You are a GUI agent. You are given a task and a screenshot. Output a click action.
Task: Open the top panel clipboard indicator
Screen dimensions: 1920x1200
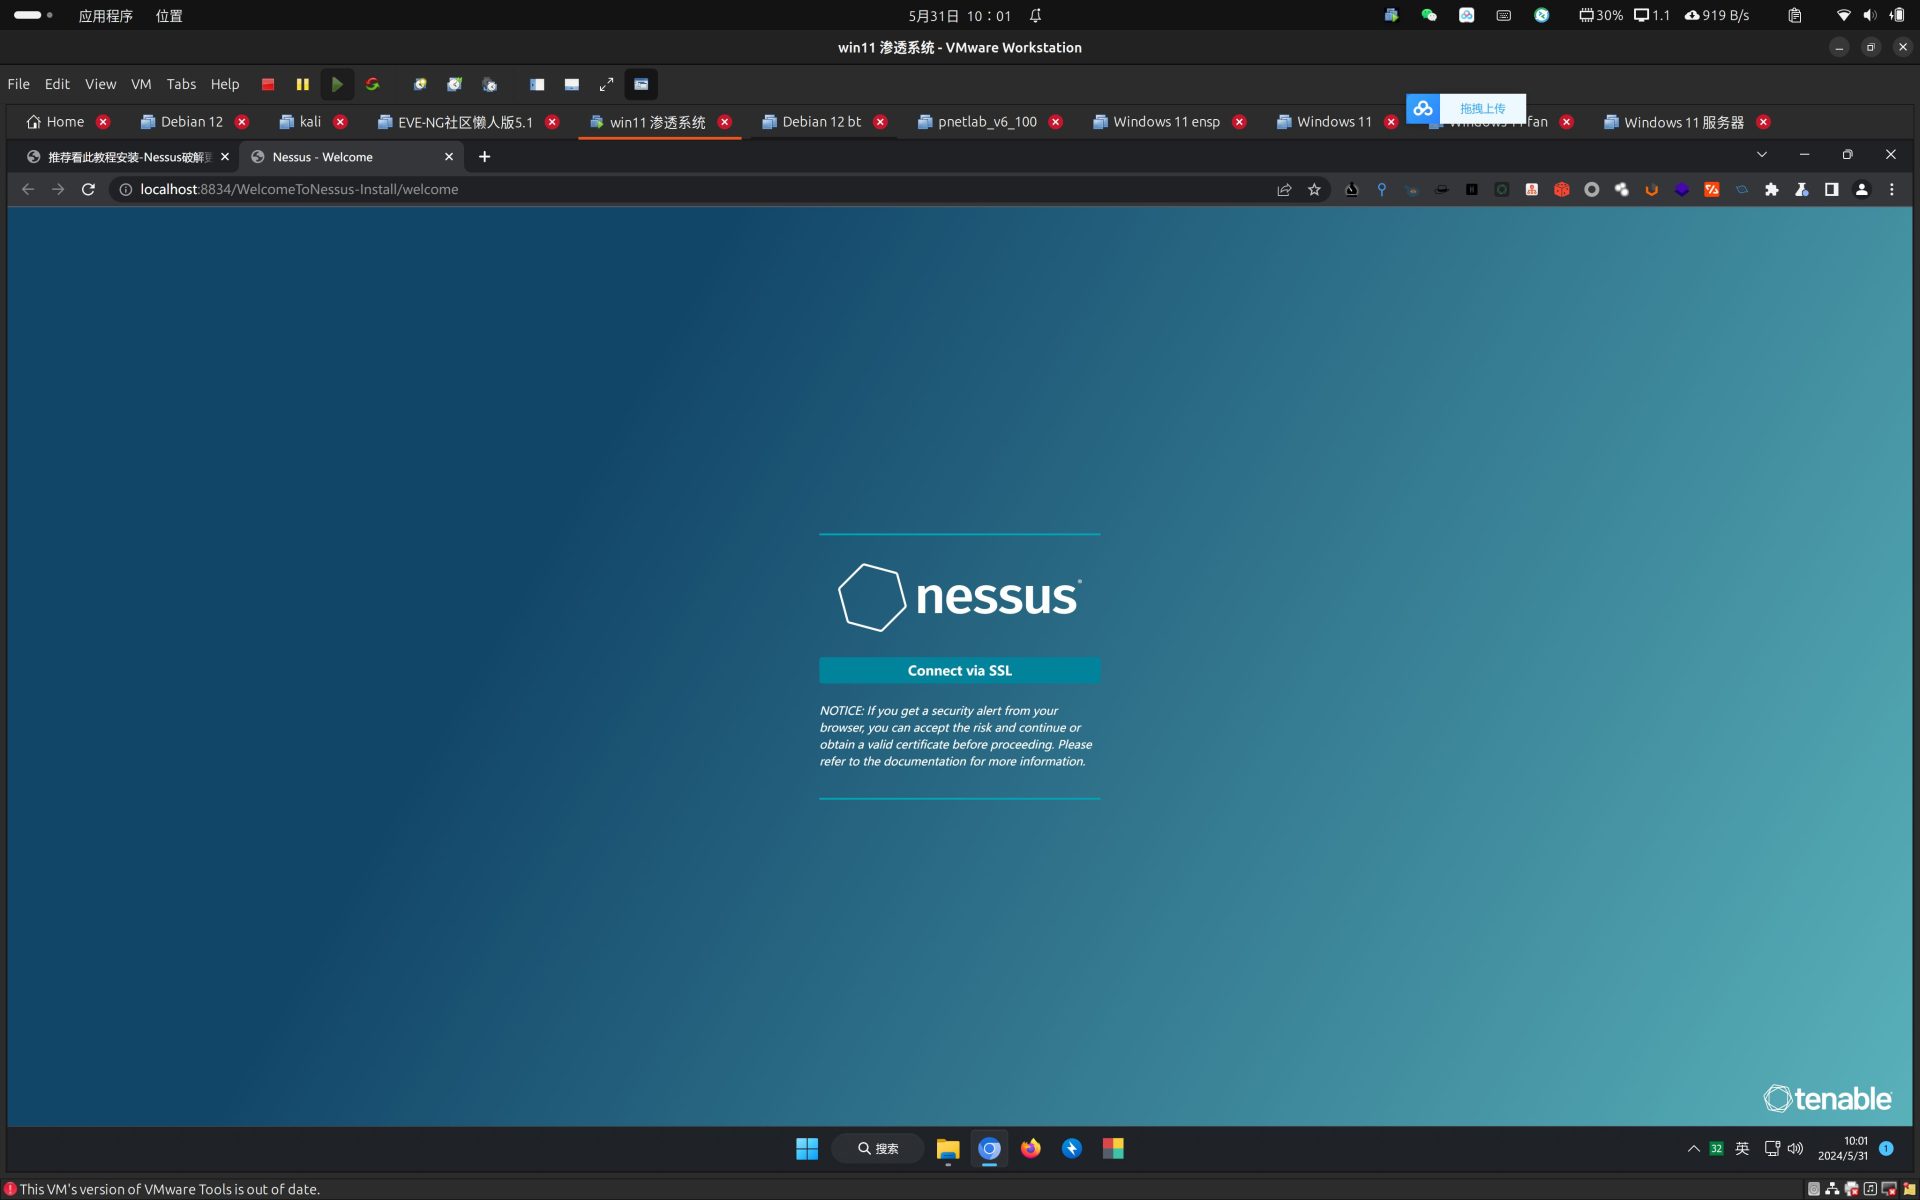1794,15
